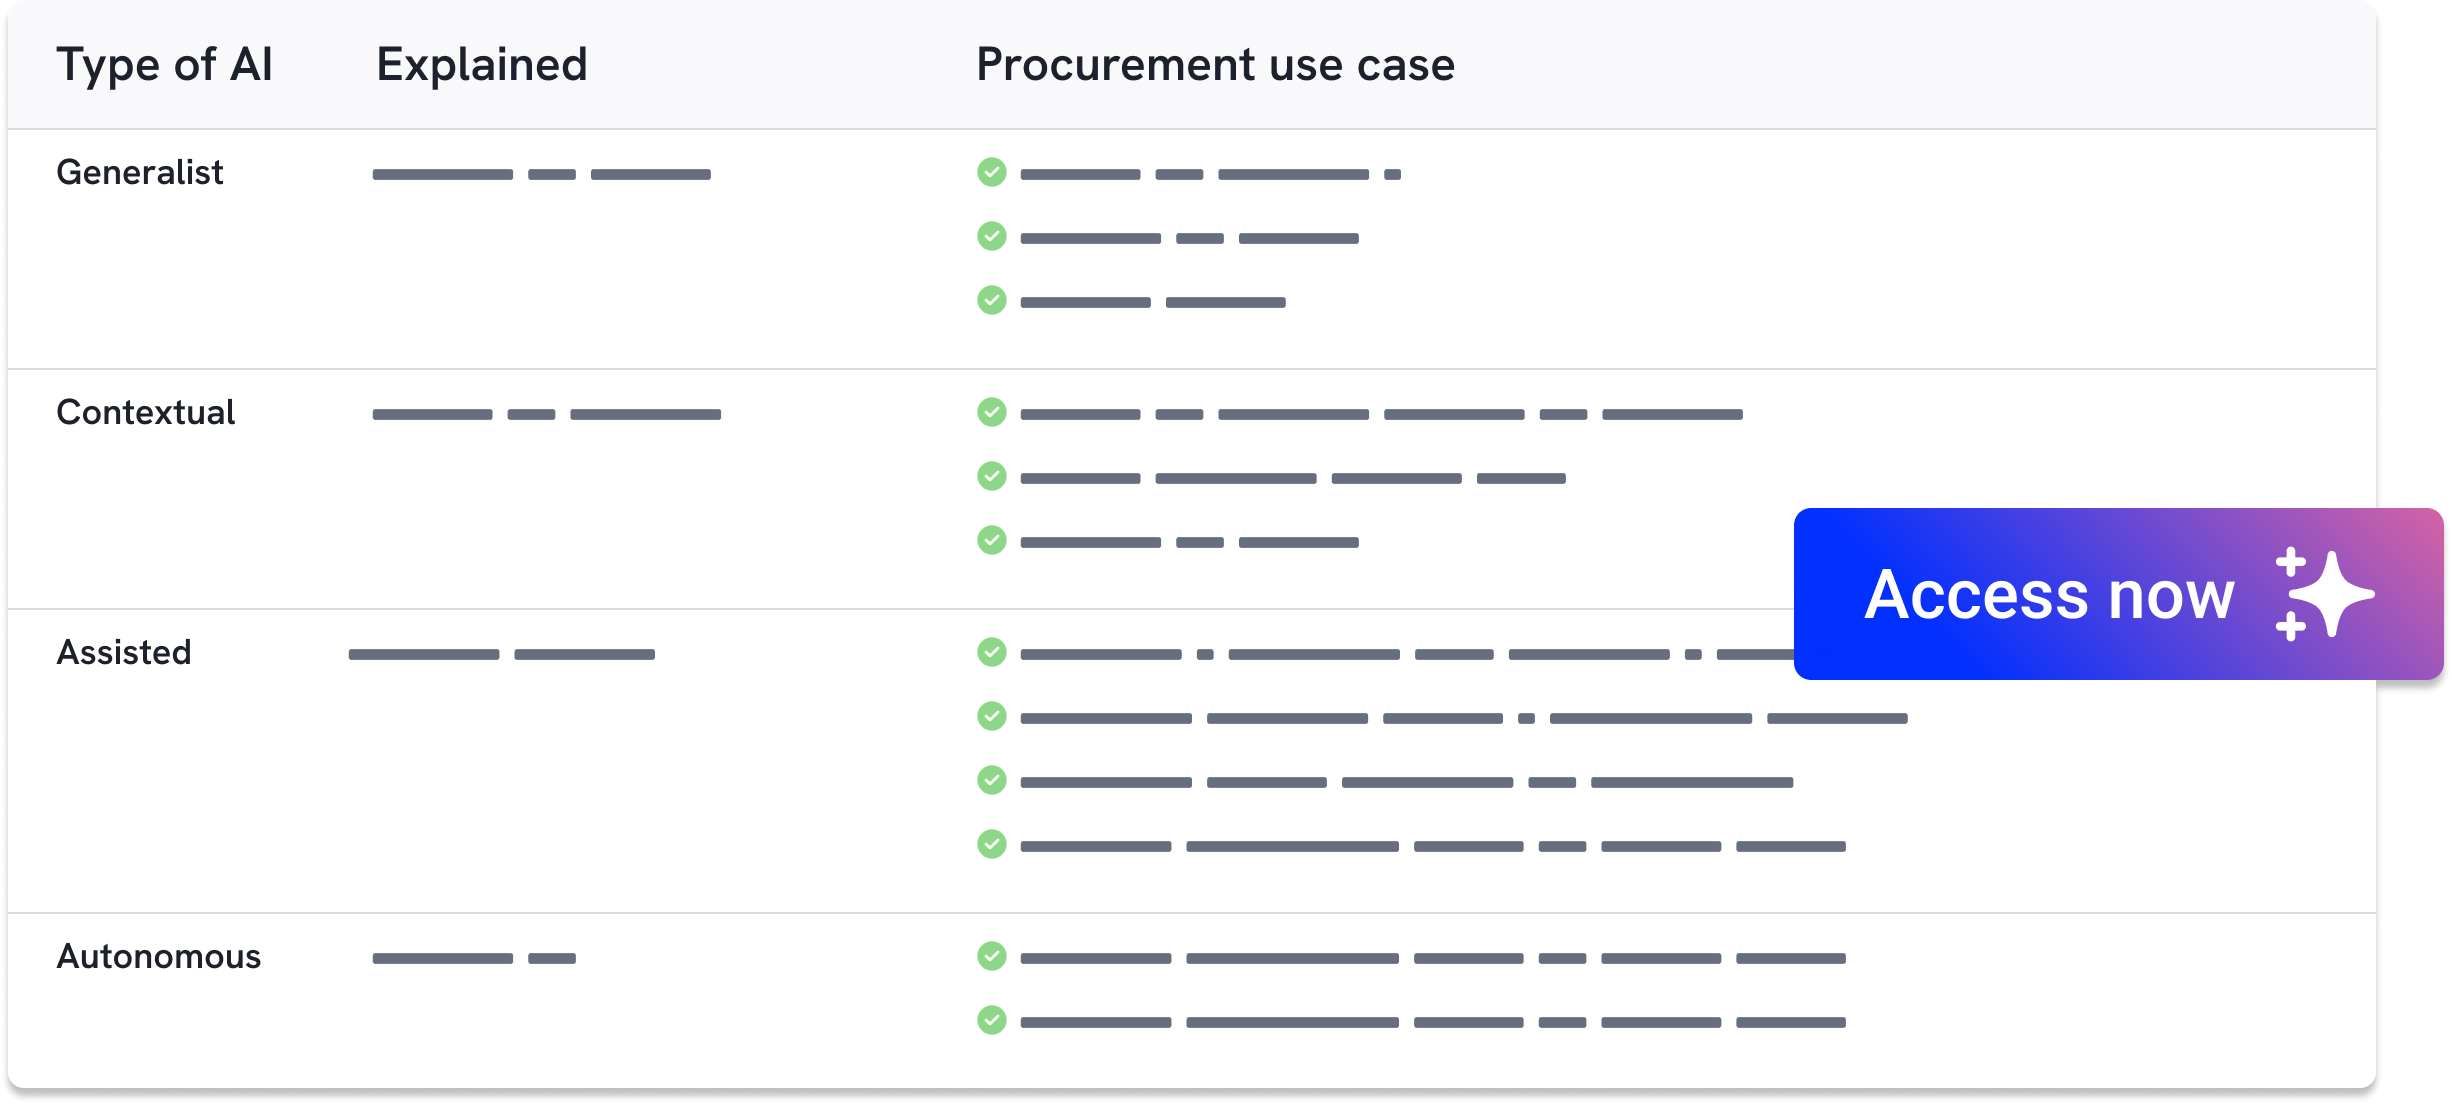Image resolution: width=2452 pixels, height=1104 pixels.
Task: Expand the Contextual row
Action: tap(146, 412)
